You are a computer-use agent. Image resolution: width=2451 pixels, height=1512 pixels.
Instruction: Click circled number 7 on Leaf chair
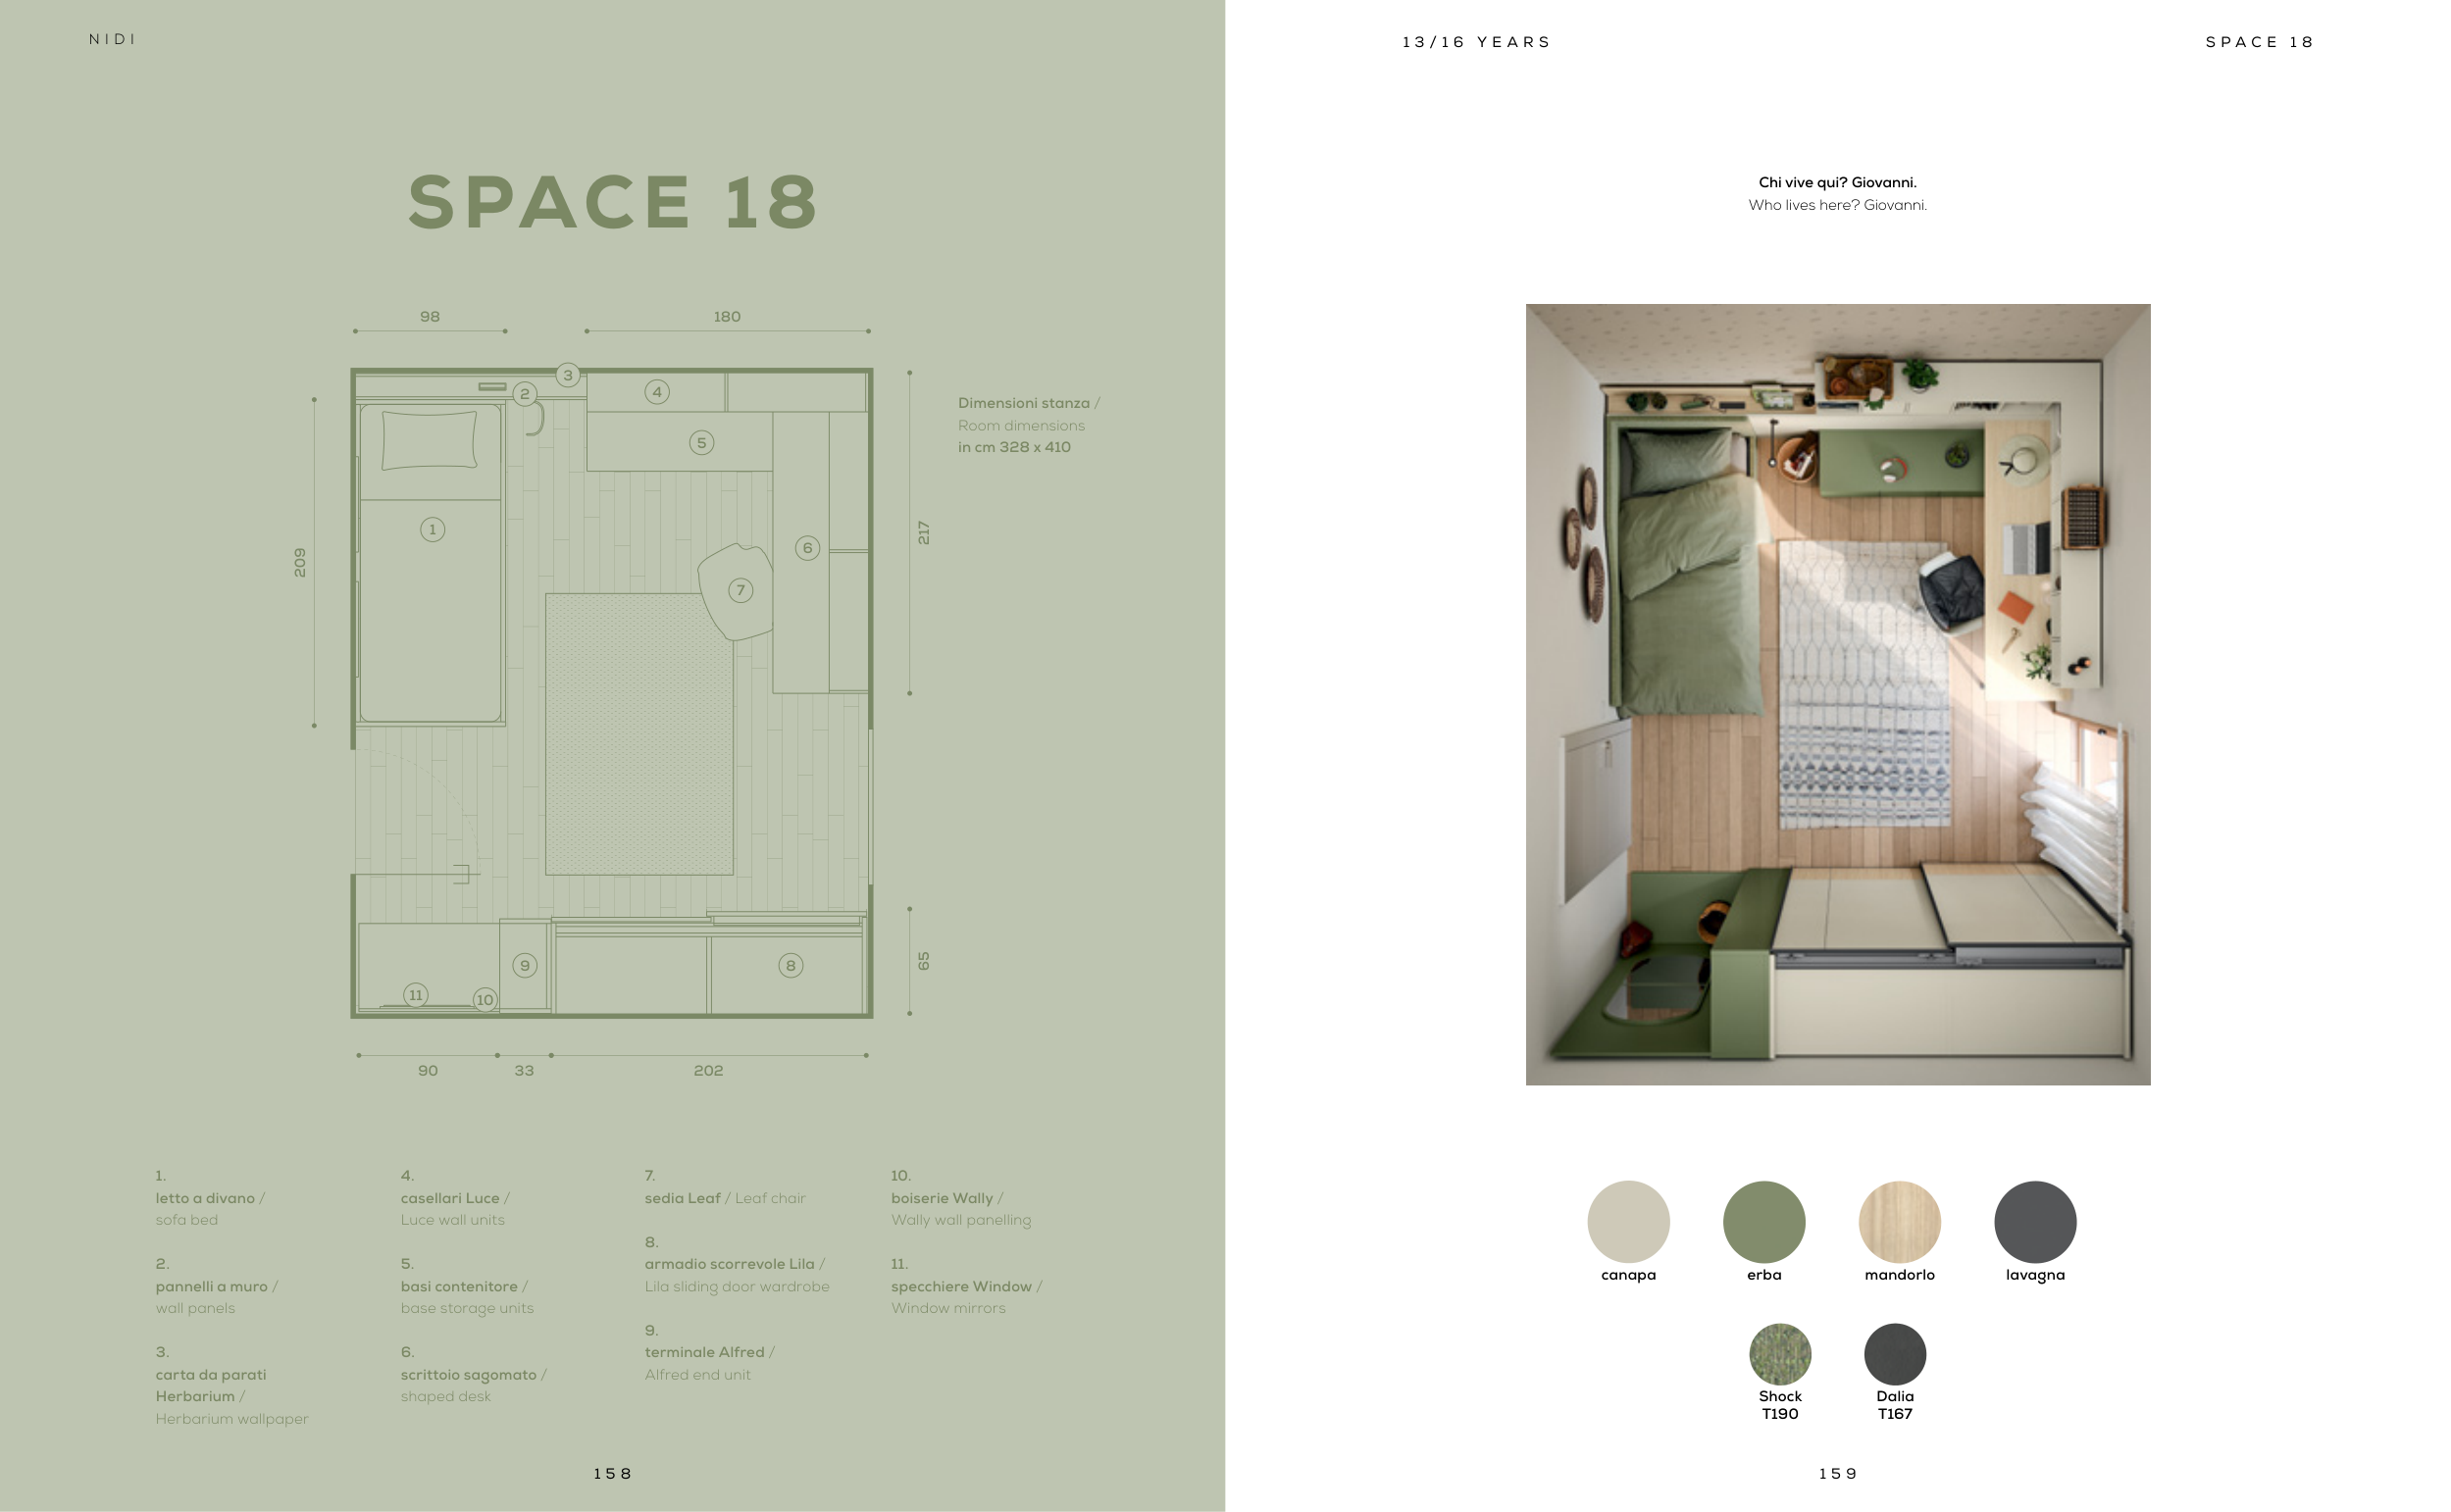coord(740,590)
